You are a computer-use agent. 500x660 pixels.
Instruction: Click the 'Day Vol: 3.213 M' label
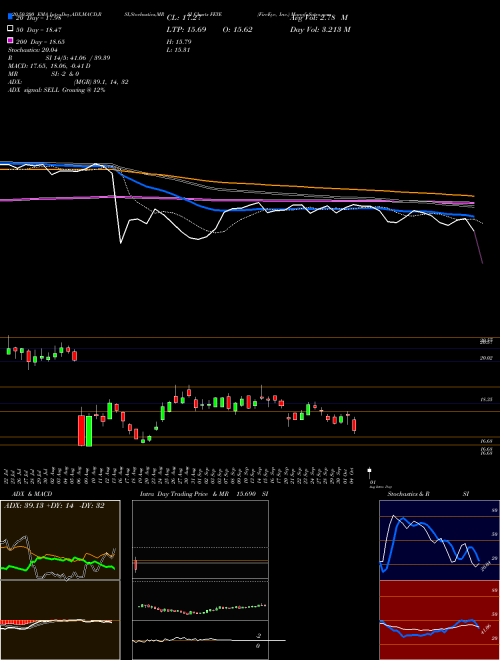pos(320,29)
